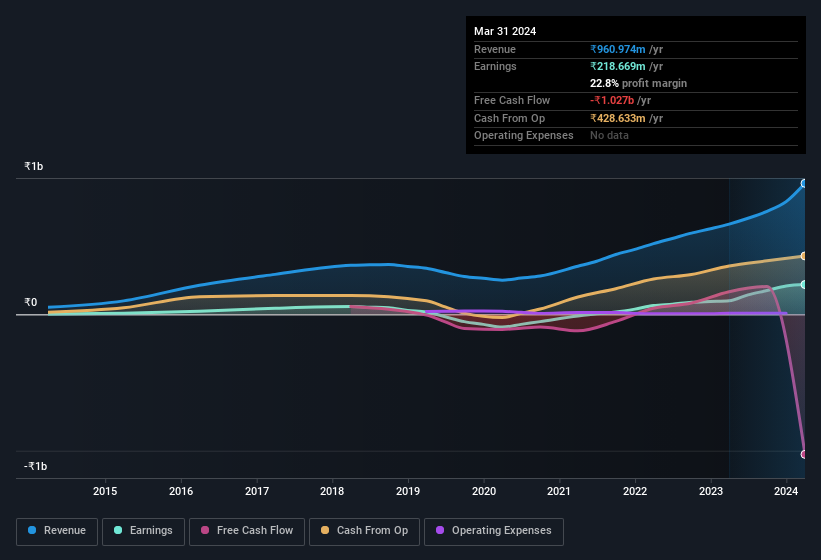Click the Free Cash Flow row label in tooltip
821x560 pixels.
(x=512, y=100)
